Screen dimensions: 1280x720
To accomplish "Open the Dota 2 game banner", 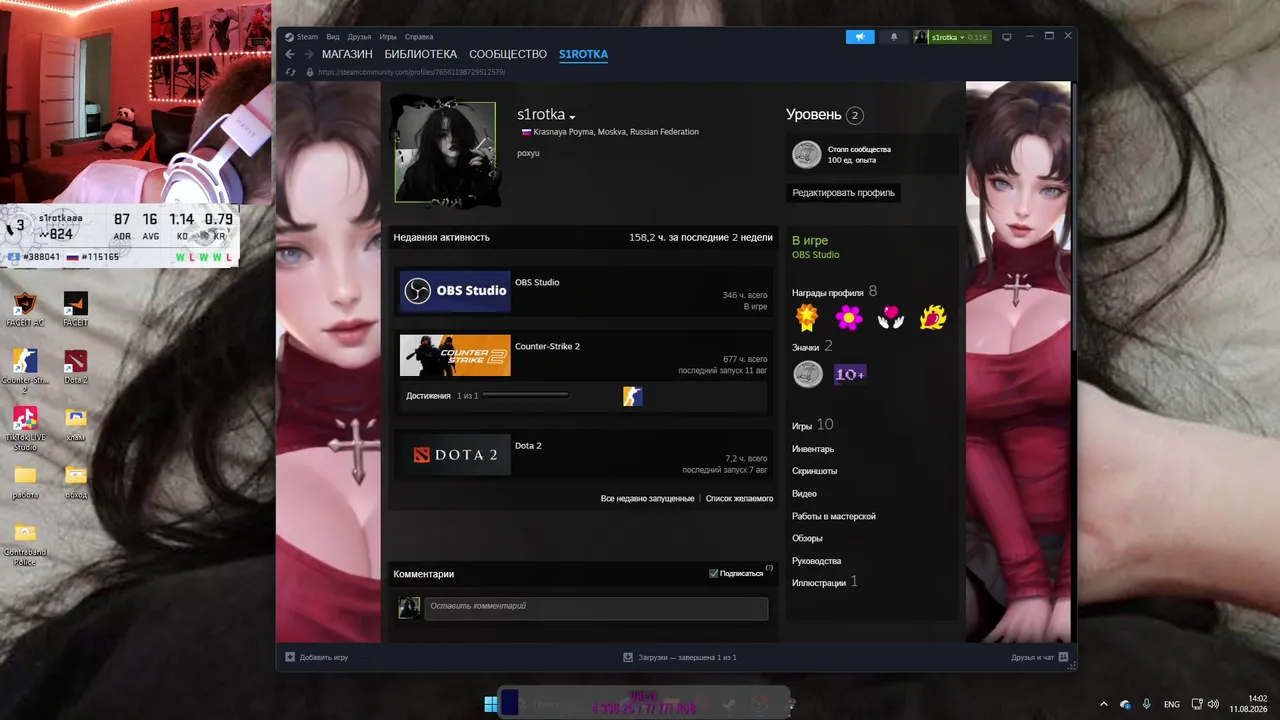I will (455, 454).
